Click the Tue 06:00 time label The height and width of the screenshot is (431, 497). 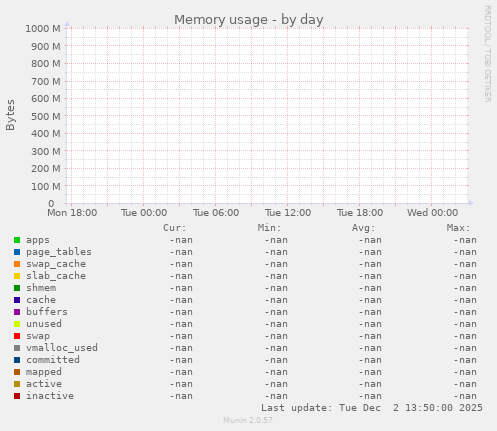[216, 213]
